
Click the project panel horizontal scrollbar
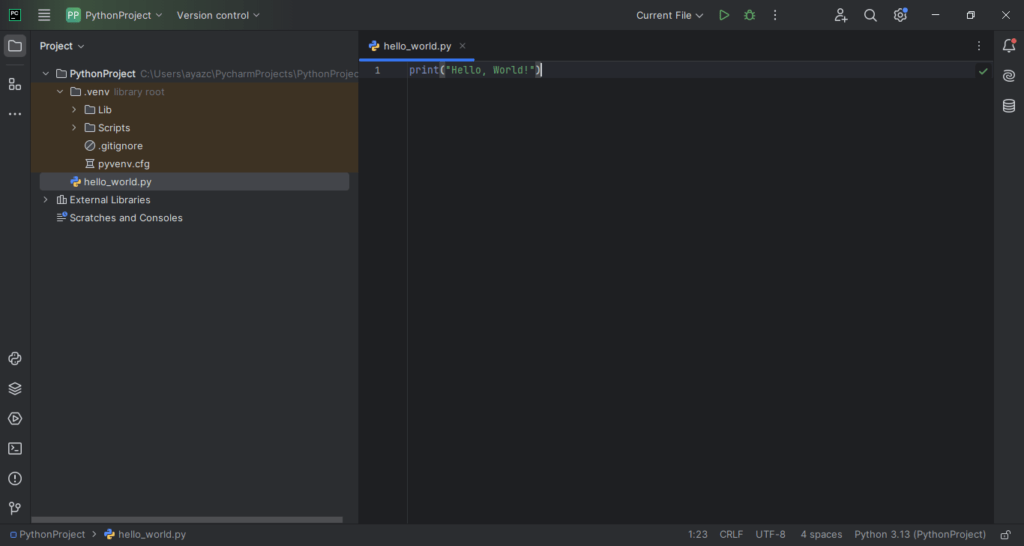tap(187, 520)
